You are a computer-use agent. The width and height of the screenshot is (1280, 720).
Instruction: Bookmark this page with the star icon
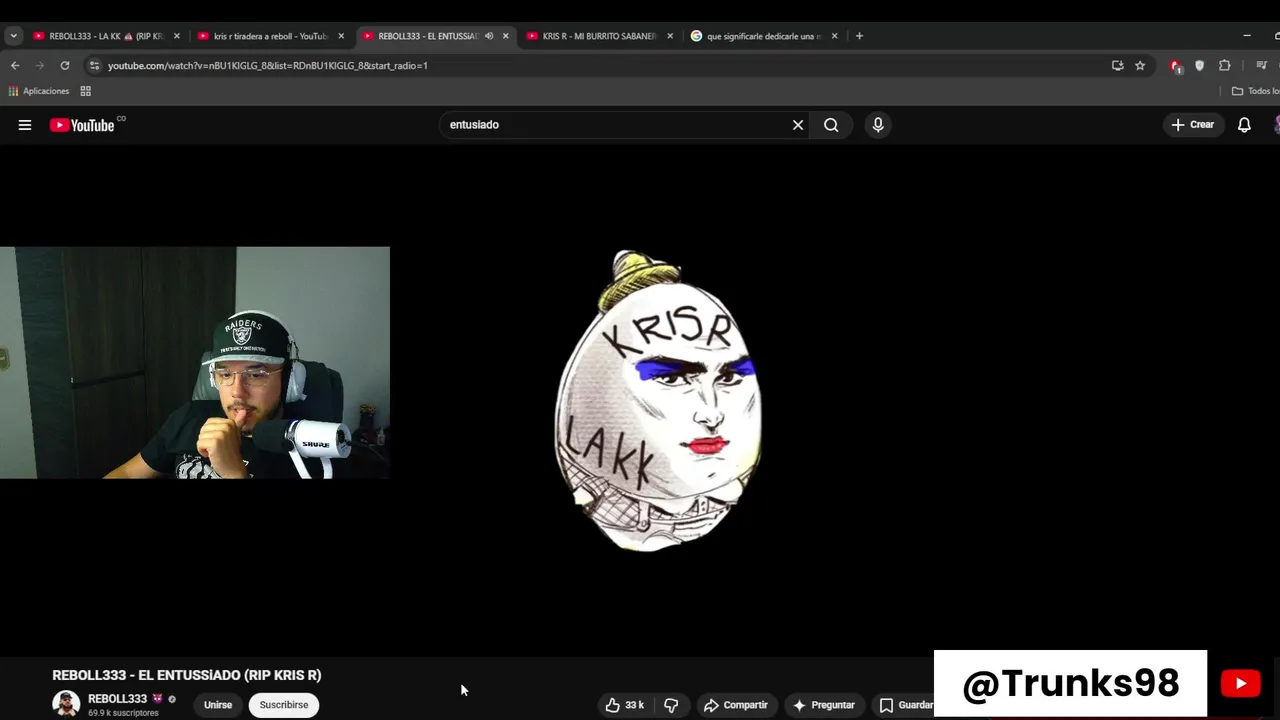[1140, 65]
